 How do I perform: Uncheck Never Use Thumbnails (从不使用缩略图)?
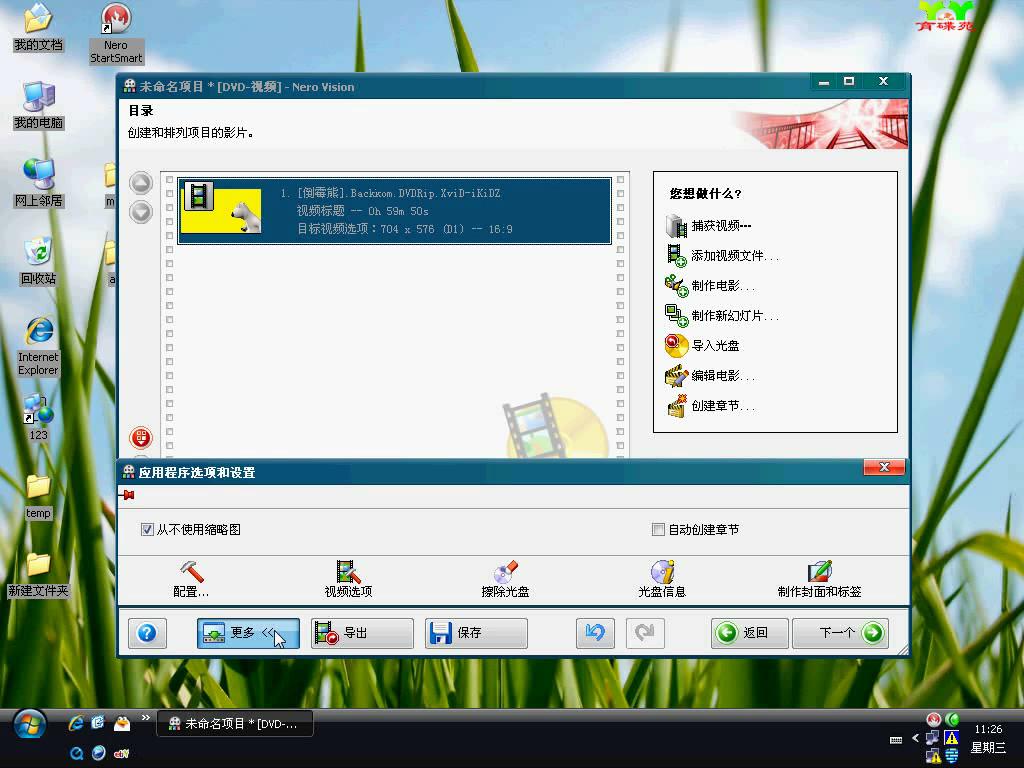pyautogui.click(x=147, y=530)
